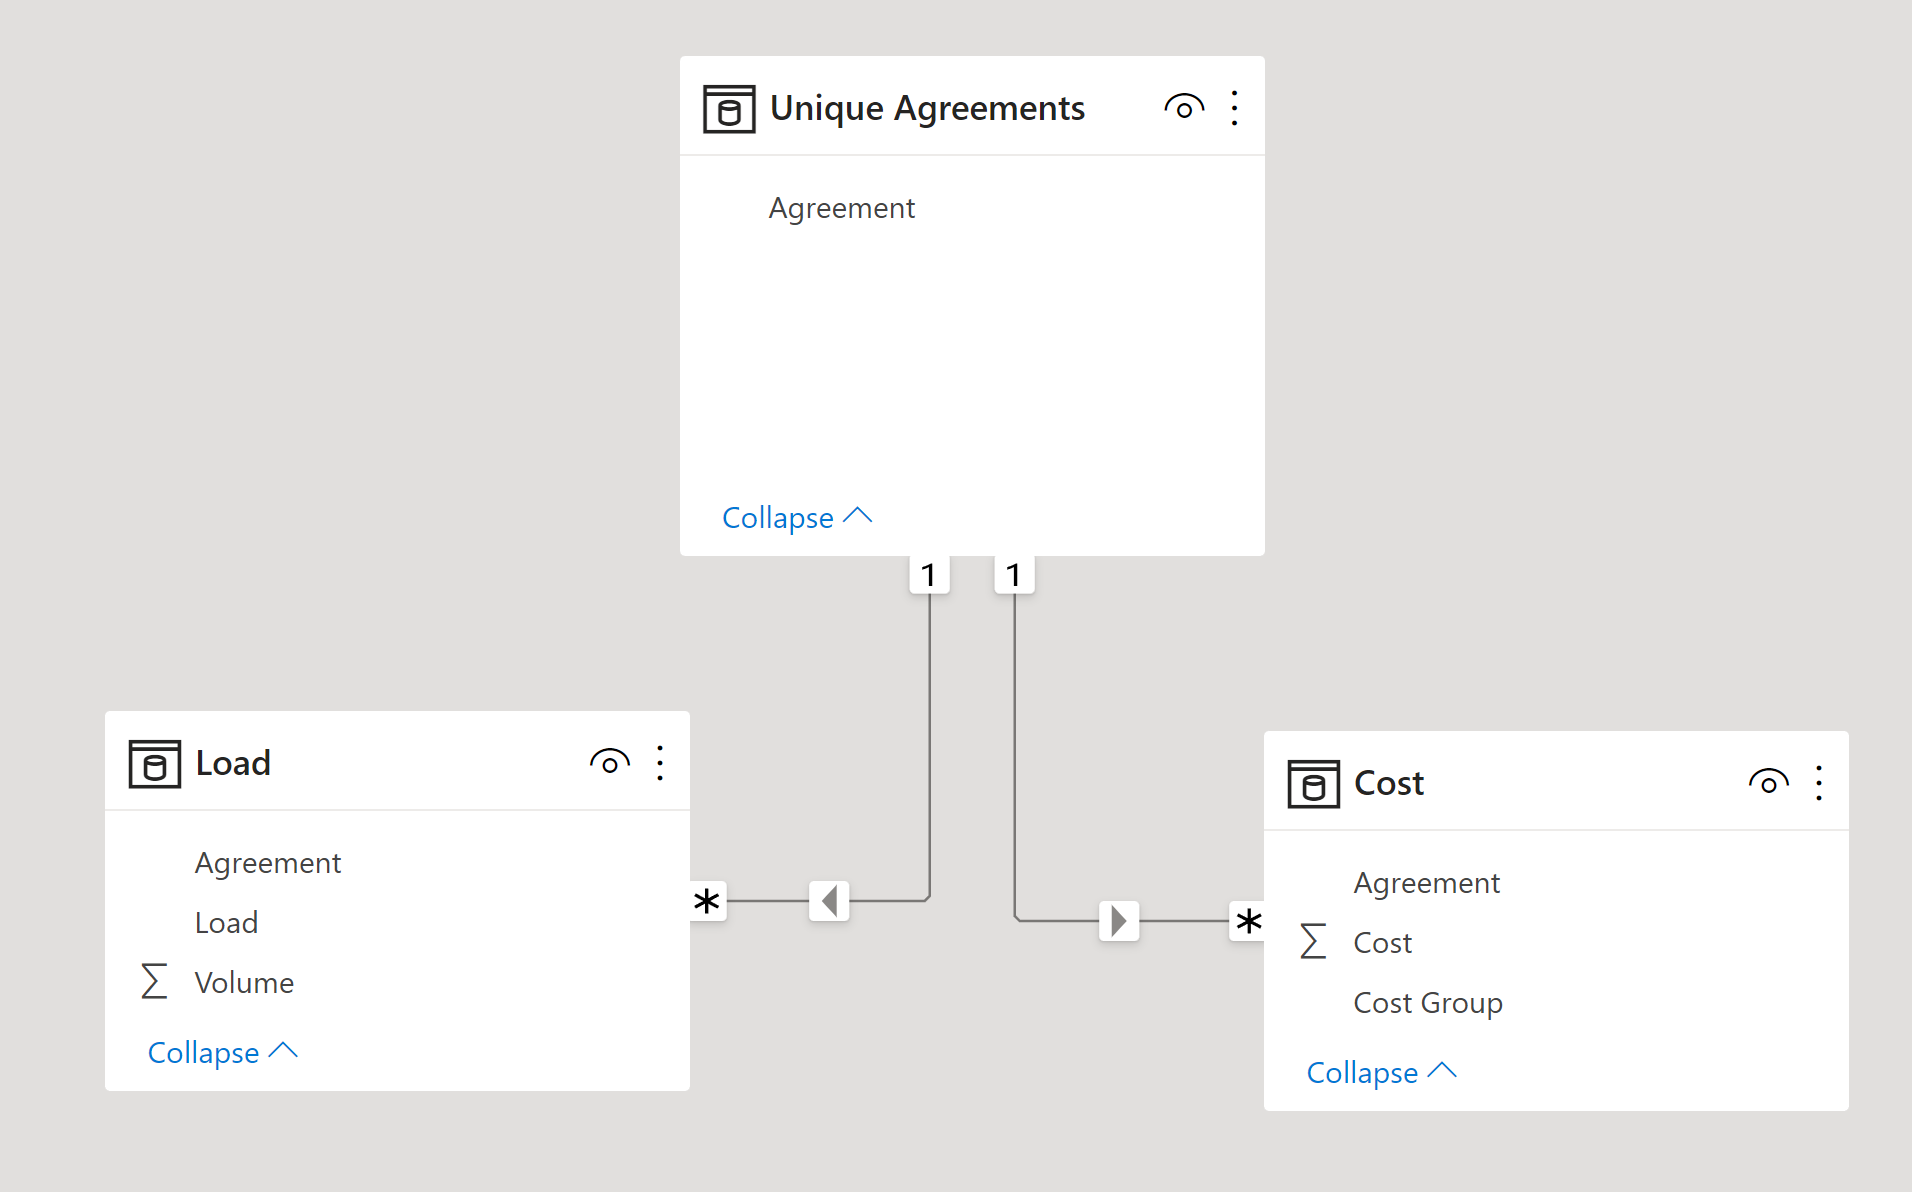Select the Cost relationship filter direction arrow

(x=1119, y=921)
